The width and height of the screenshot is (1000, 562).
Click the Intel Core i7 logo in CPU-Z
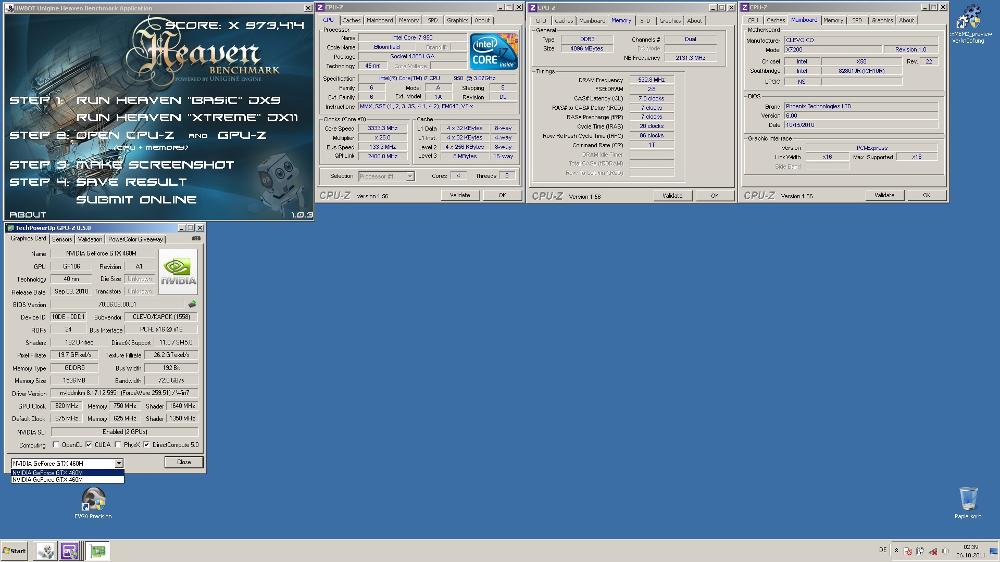tap(494, 52)
